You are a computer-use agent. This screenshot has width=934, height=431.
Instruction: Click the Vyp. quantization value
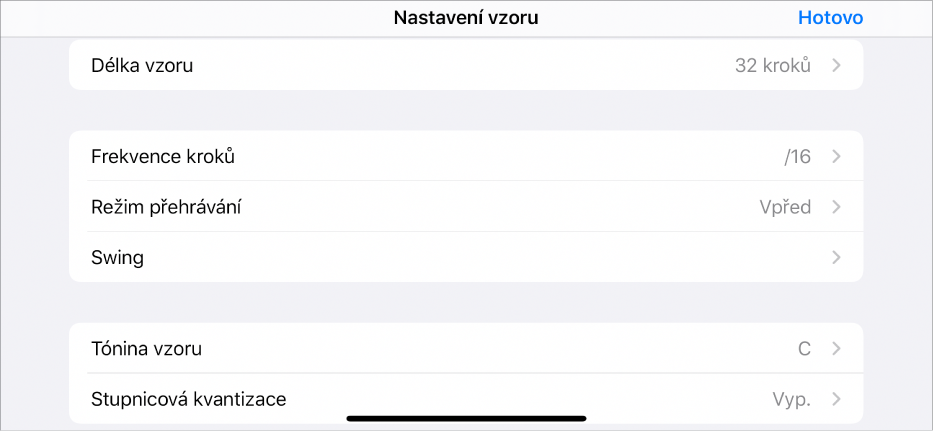[x=791, y=400]
